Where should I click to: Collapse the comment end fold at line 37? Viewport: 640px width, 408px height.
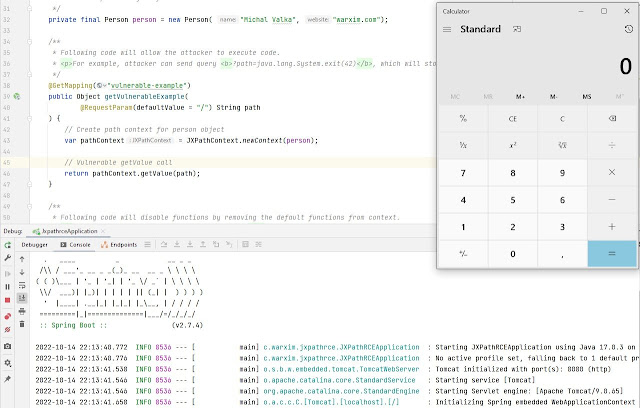click(x=29, y=75)
